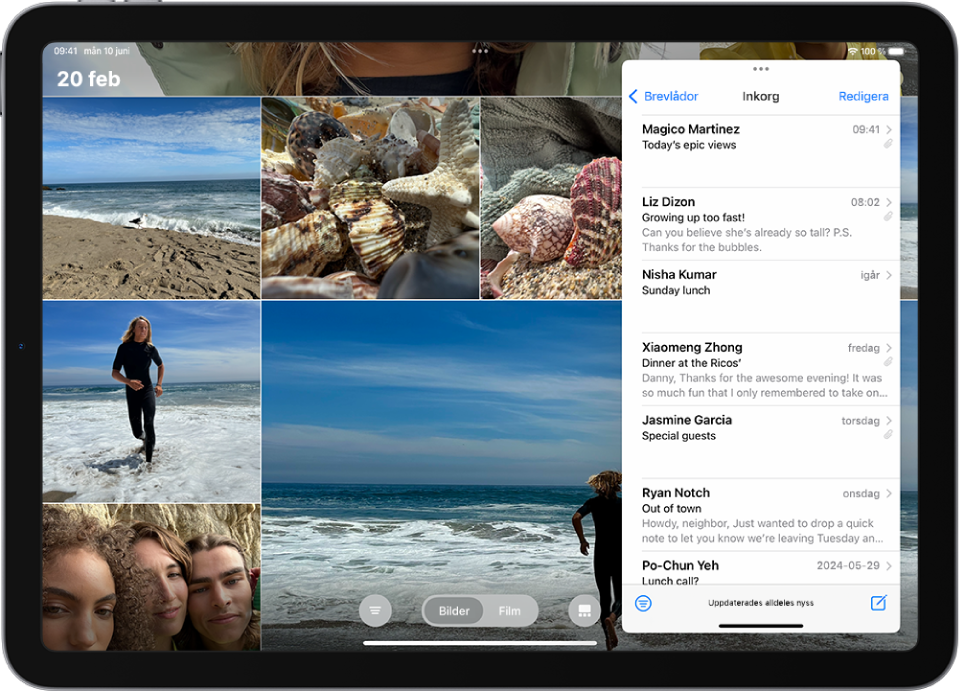
Task: Tap the filter mailbox icon in Mail
Action: point(643,603)
